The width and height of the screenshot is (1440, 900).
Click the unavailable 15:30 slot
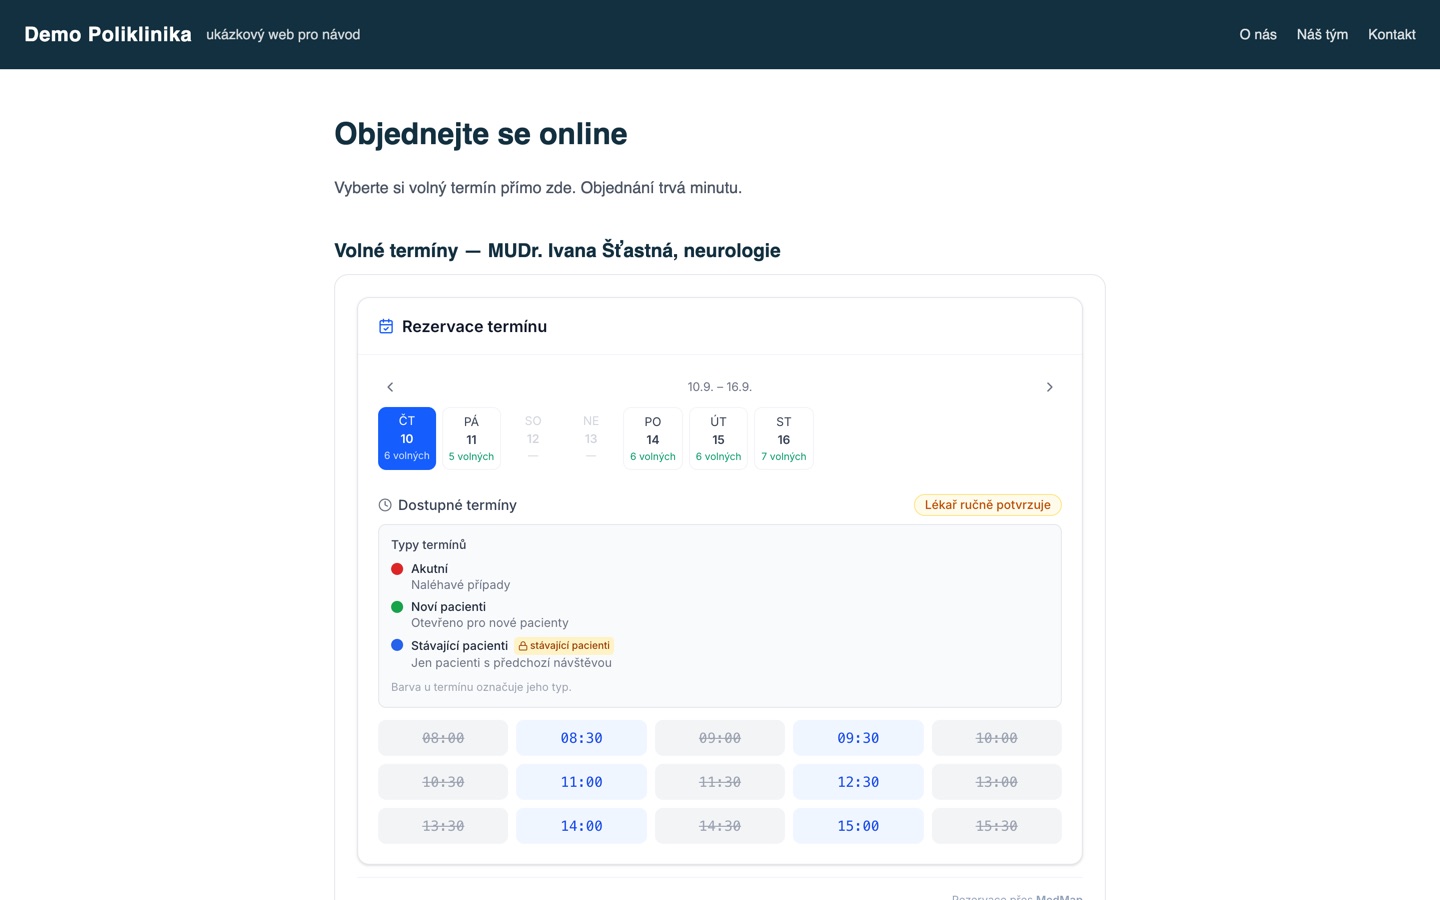click(x=997, y=826)
